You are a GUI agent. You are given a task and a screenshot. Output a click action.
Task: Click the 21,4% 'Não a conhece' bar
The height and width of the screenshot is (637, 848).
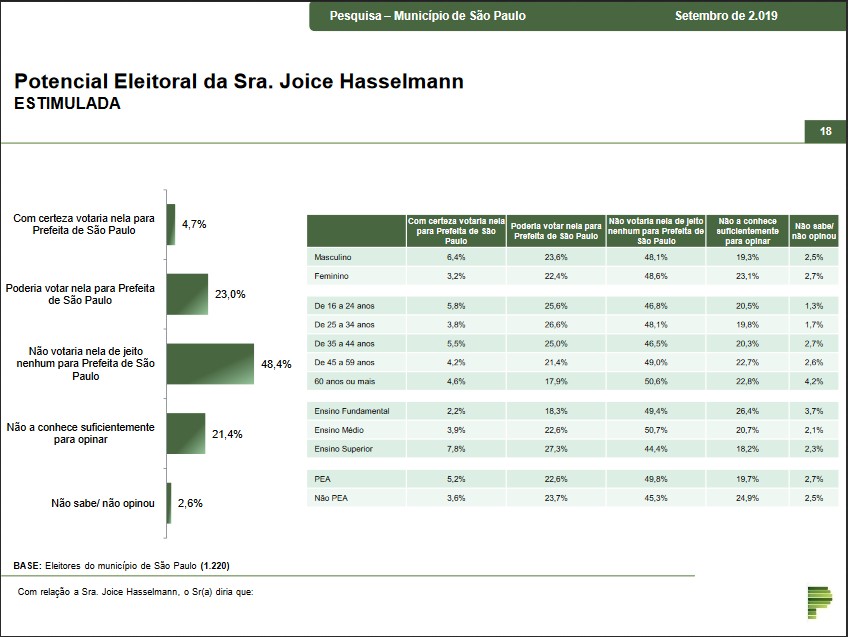(185, 434)
